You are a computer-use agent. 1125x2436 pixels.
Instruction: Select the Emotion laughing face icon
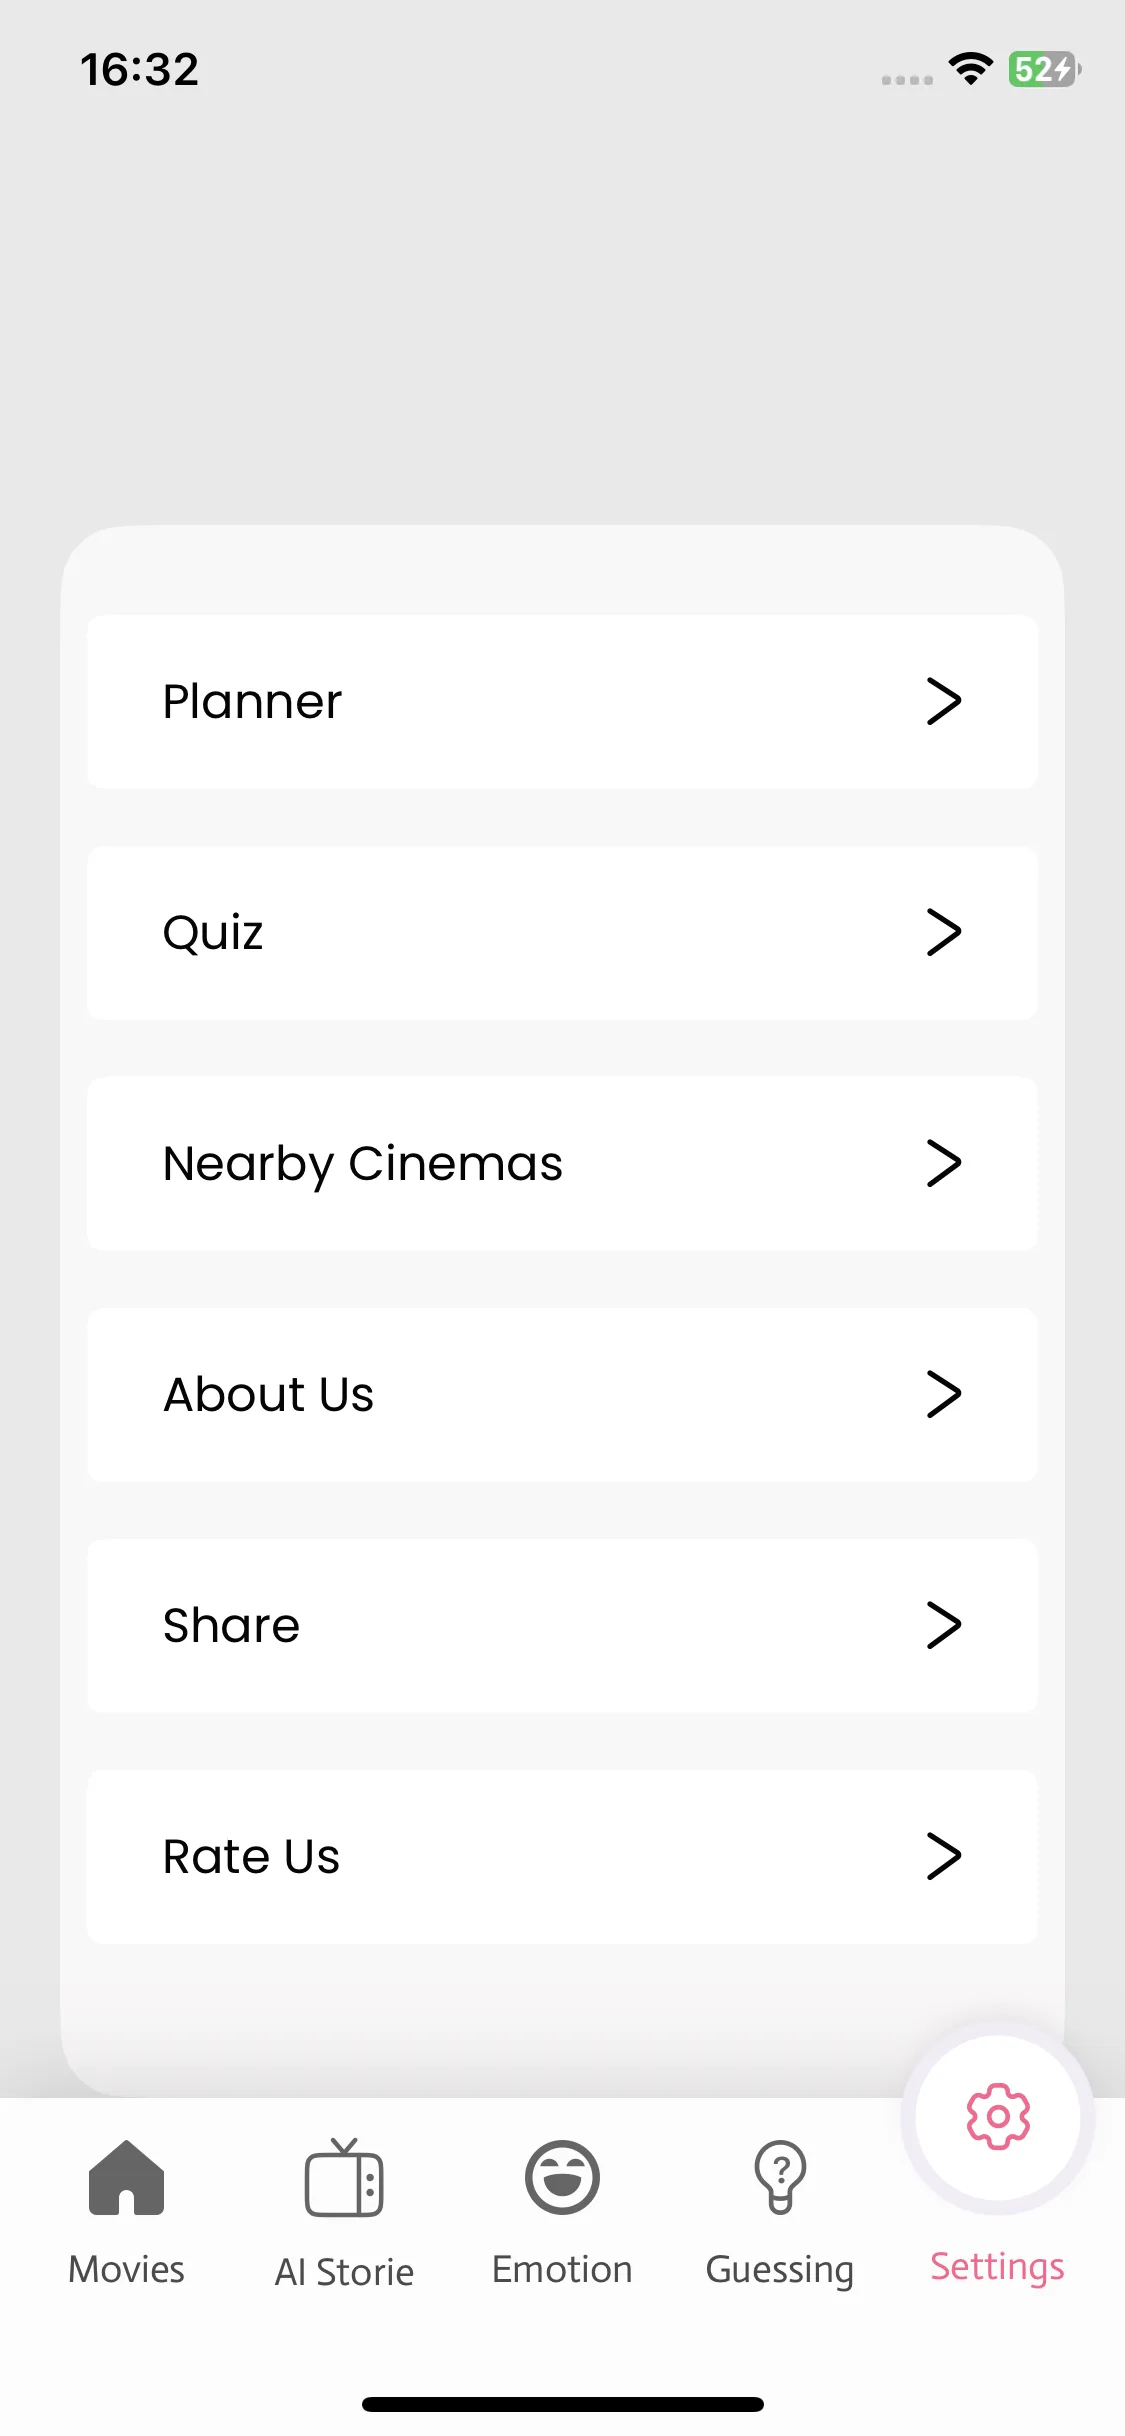(562, 2178)
